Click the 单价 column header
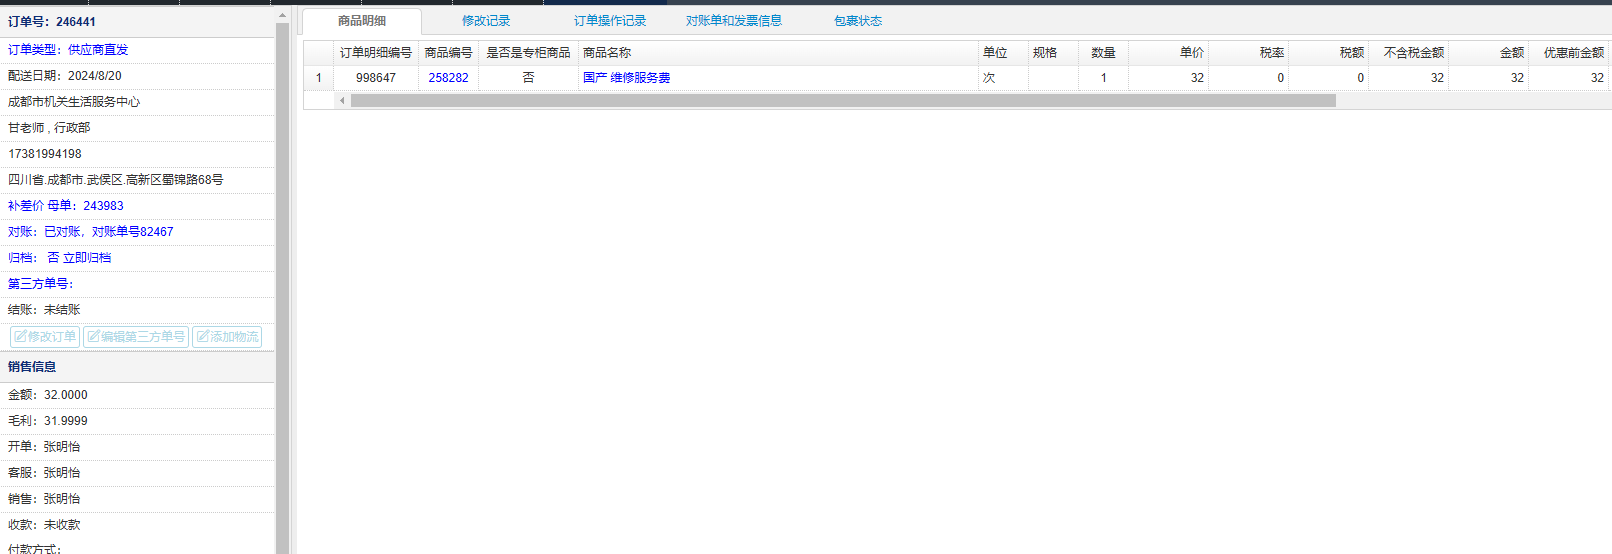This screenshot has width=1612, height=554. point(1168,53)
